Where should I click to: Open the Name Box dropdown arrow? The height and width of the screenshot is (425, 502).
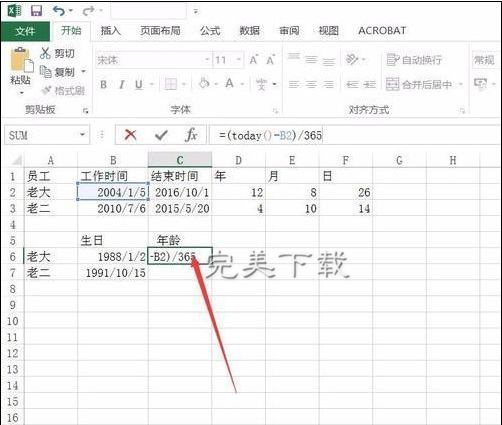click(x=82, y=135)
